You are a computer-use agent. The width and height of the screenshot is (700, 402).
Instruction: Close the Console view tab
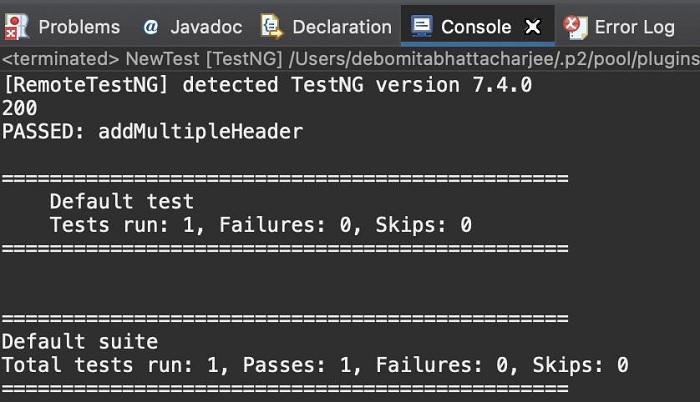pos(533,27)
